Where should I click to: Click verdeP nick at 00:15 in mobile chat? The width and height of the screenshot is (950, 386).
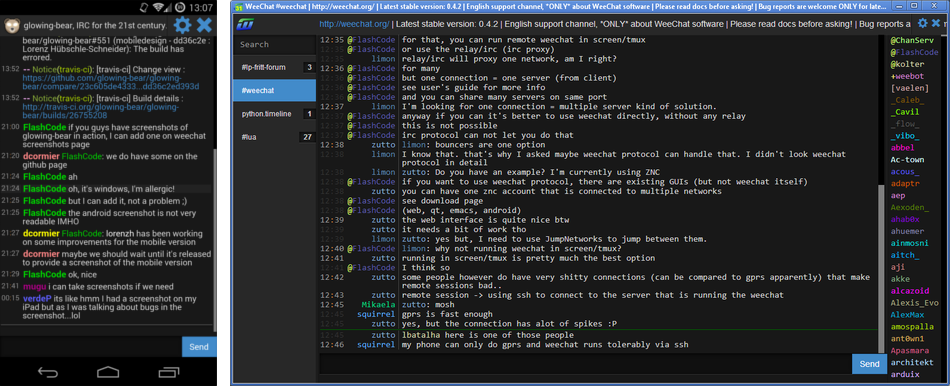pyautogui.click(x=37, y=299)
